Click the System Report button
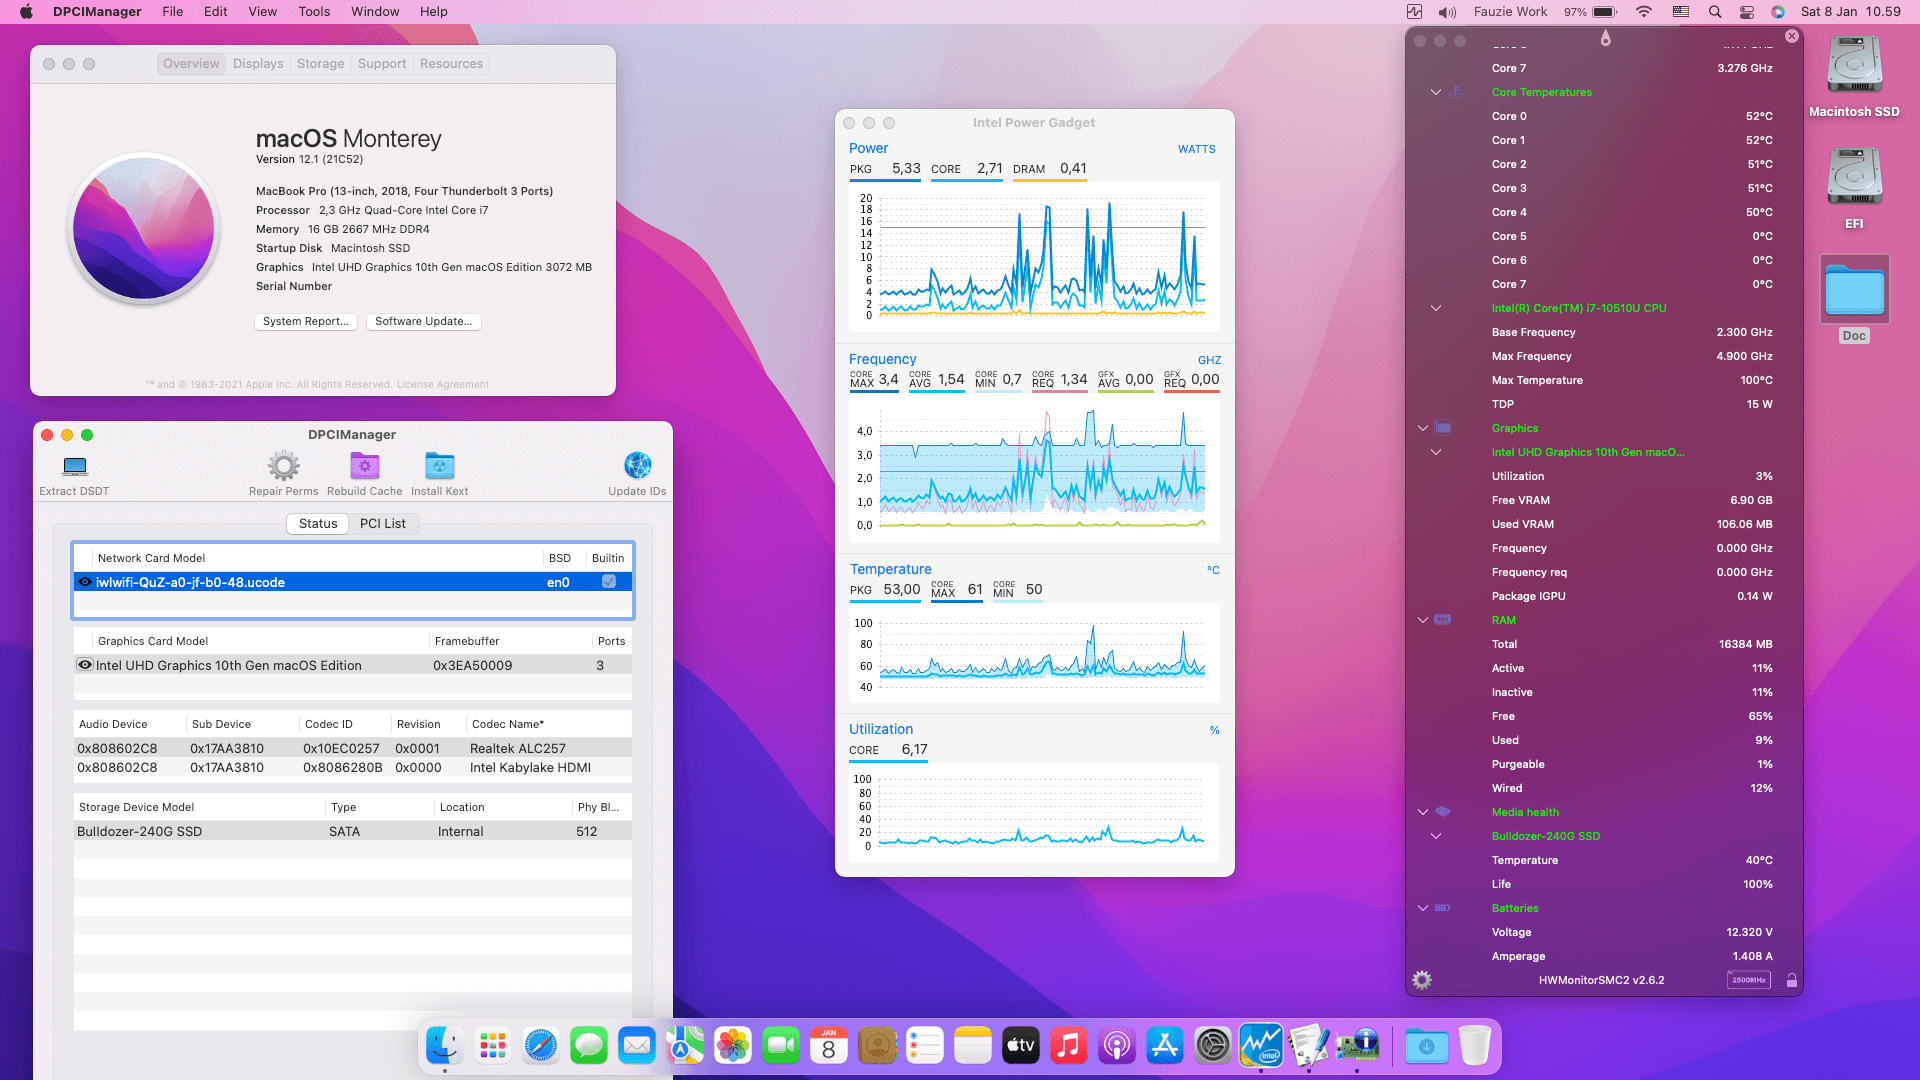 [x=306, y=322]
